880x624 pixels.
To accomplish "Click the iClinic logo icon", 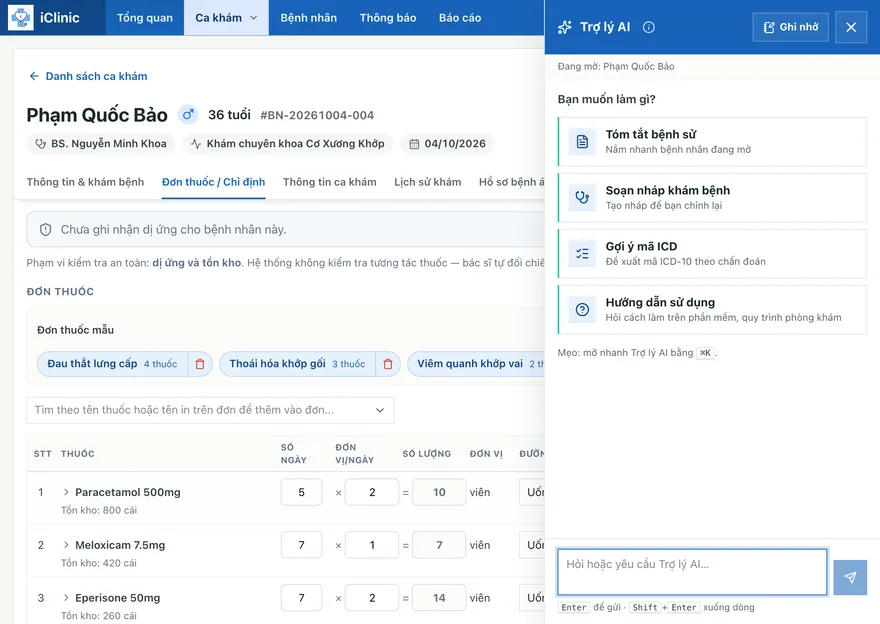I will (21, 18).
